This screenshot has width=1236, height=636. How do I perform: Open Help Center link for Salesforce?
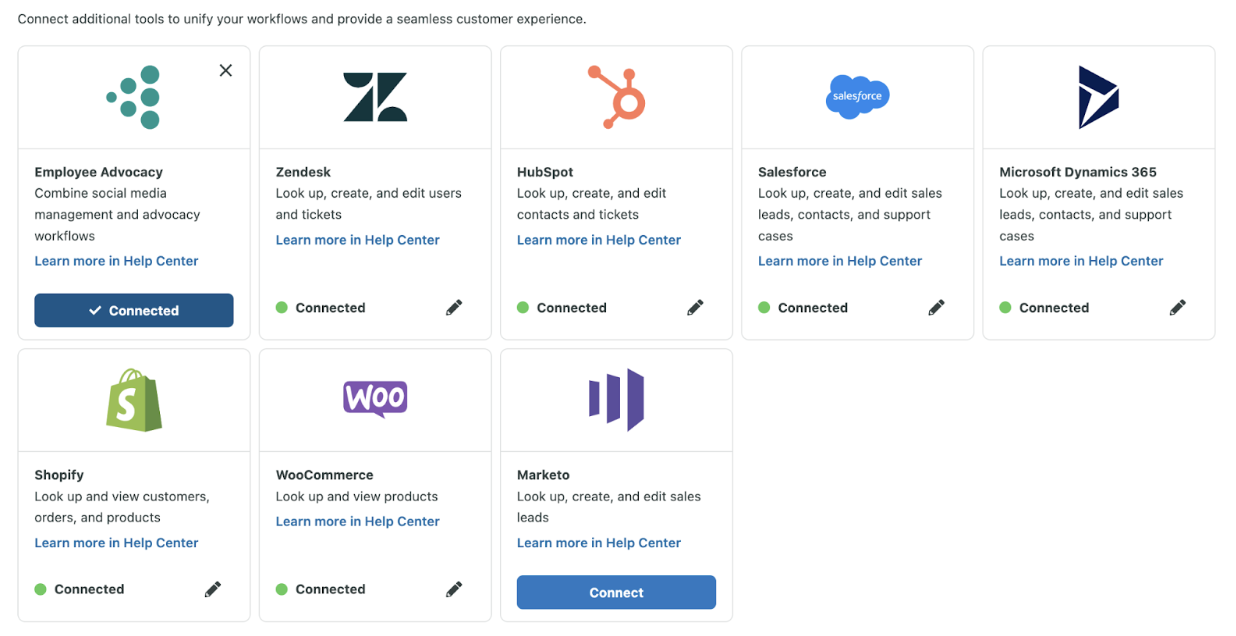tap(840, 261)
